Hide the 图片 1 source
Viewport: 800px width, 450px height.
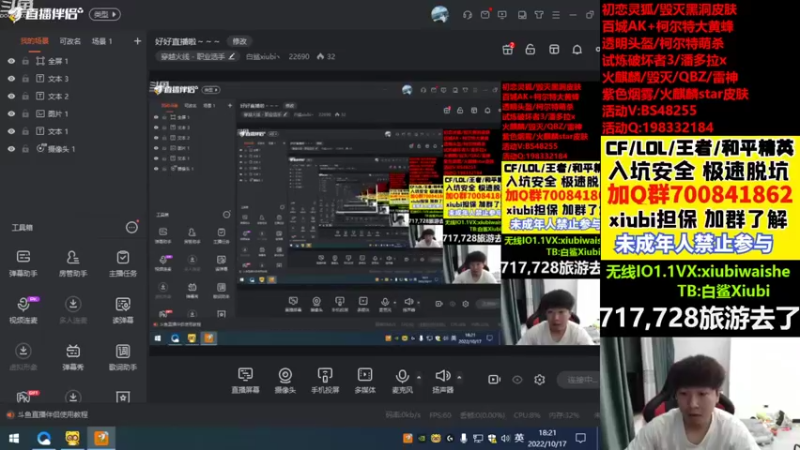(x=11, y=114)
